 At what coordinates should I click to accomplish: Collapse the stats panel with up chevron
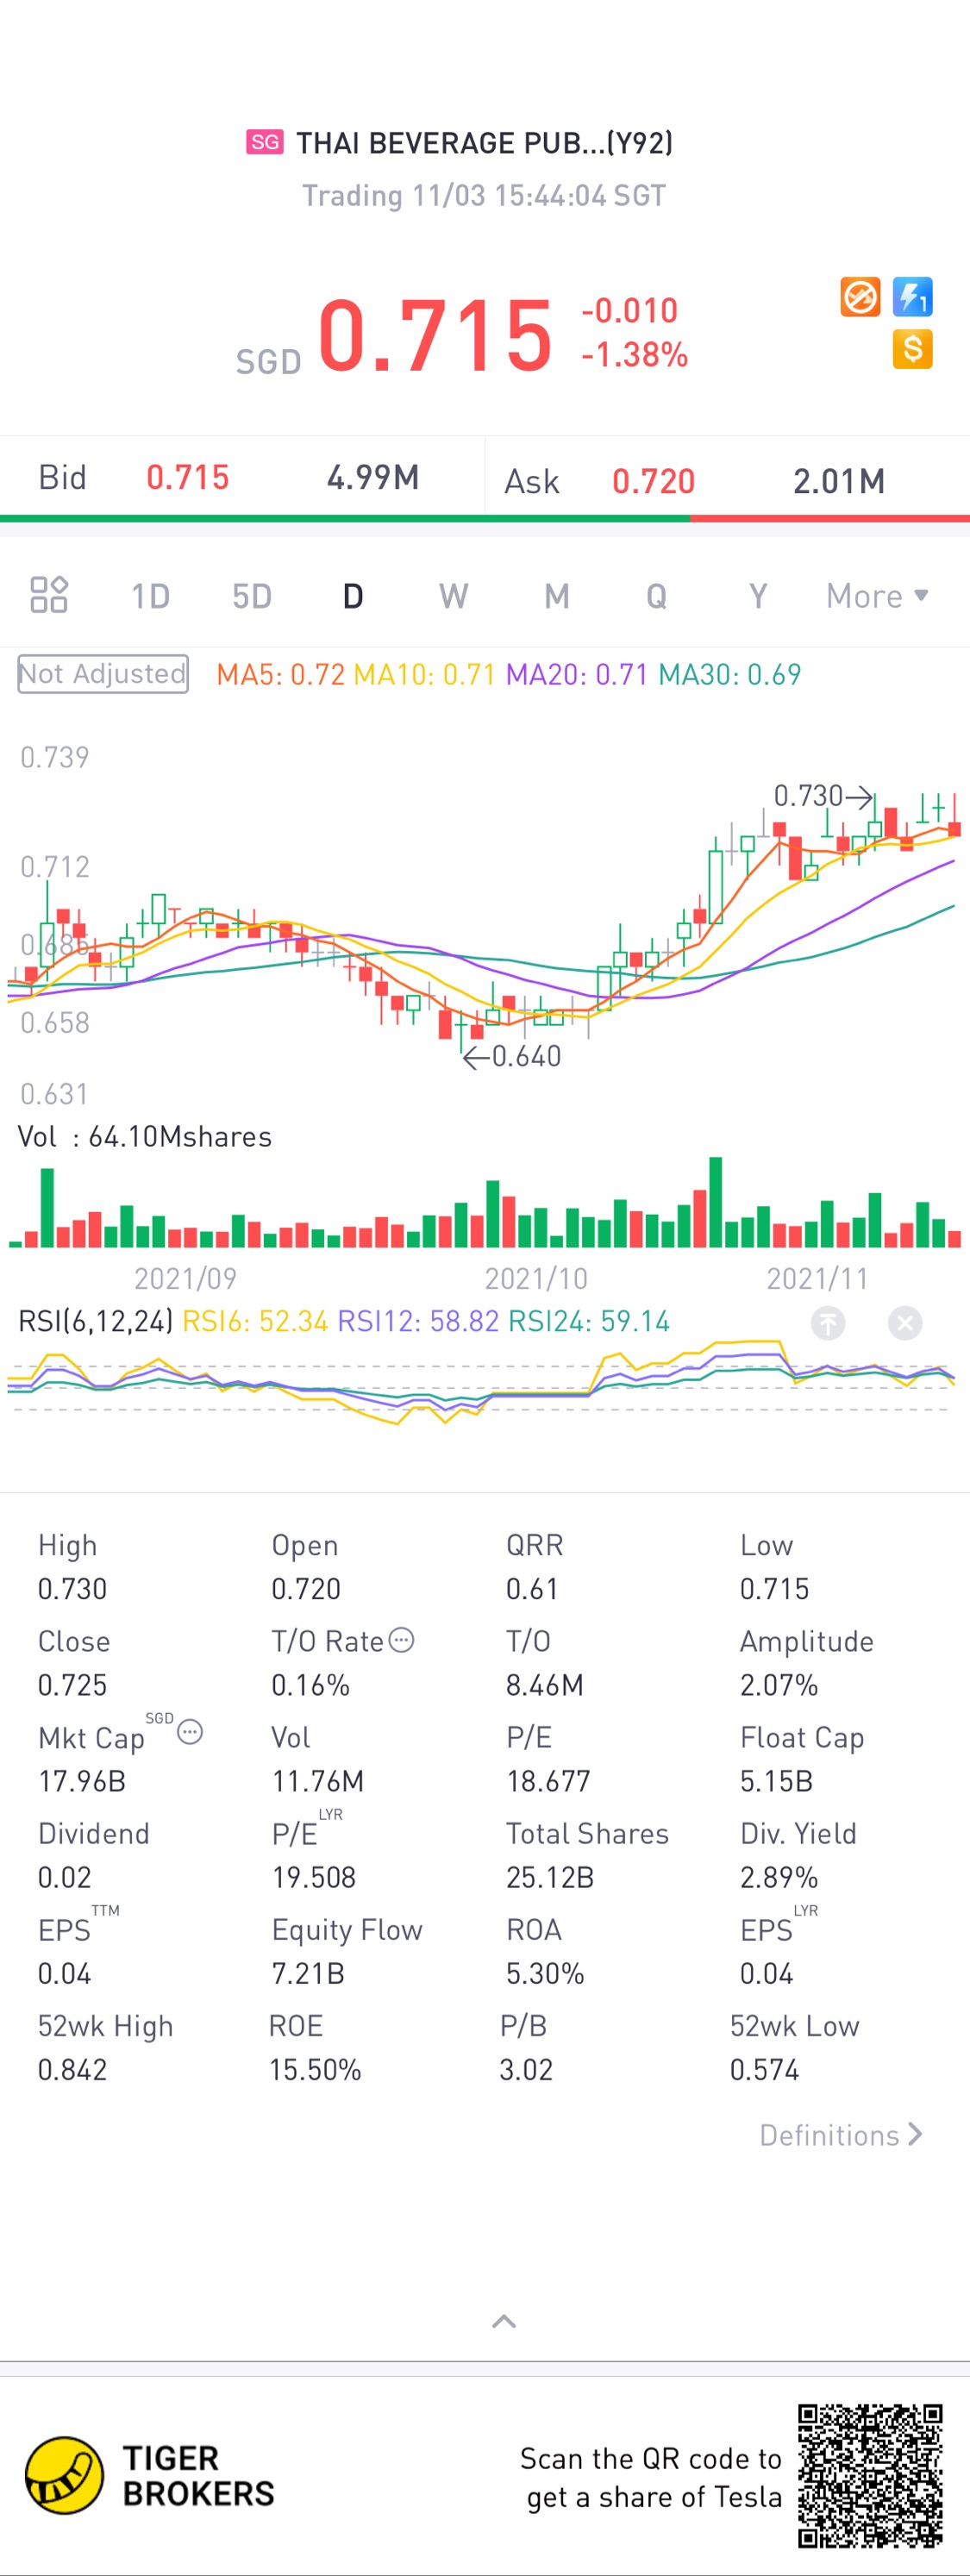504,2321
